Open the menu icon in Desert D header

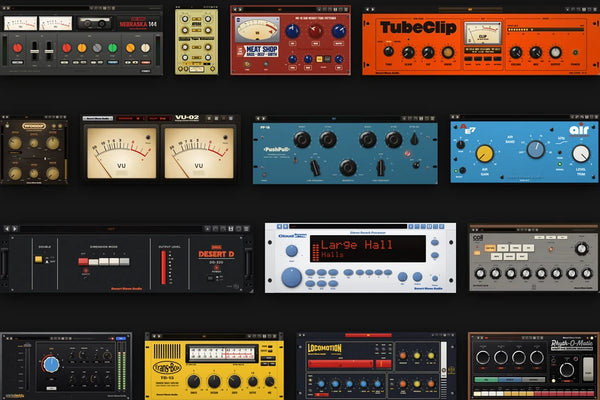click(x=246, y=229)
